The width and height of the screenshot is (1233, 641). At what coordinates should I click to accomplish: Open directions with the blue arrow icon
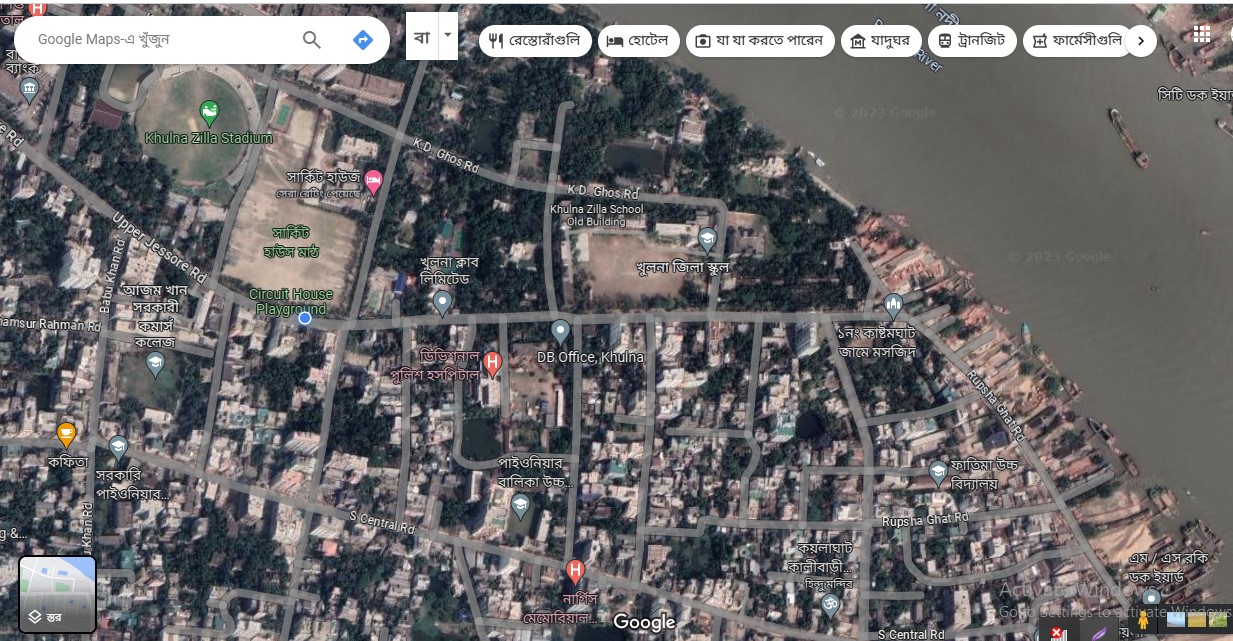coord(363,40)
